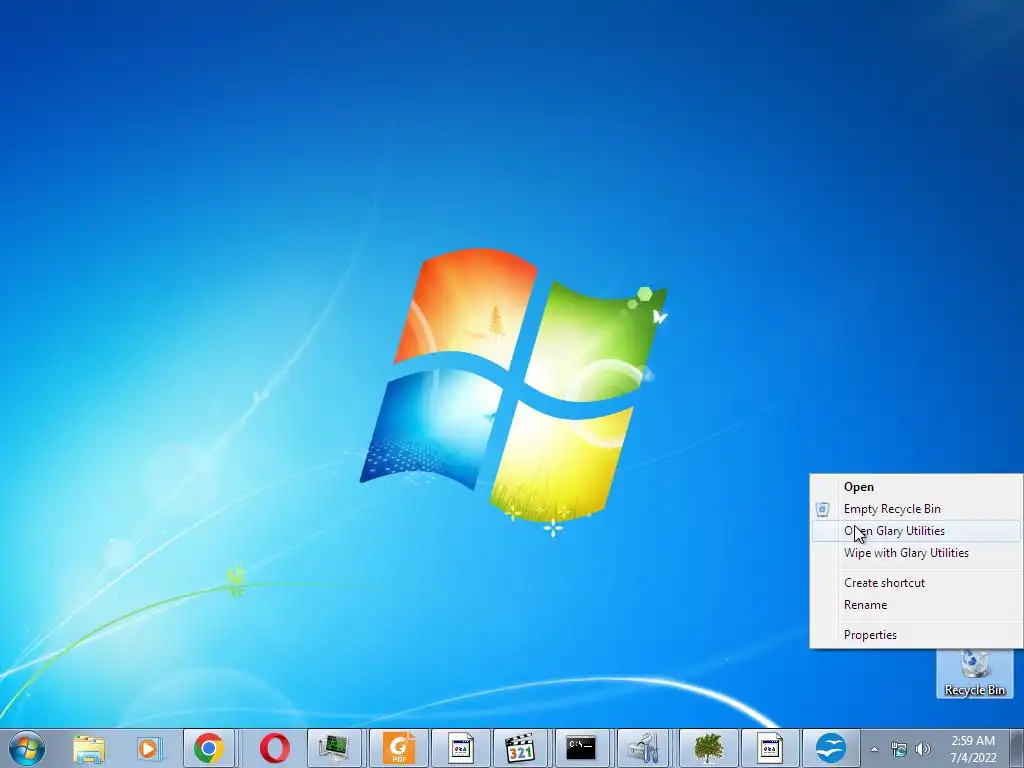
Task: Open the toolbox utilities taskbar icon
Action: [643, 748]
